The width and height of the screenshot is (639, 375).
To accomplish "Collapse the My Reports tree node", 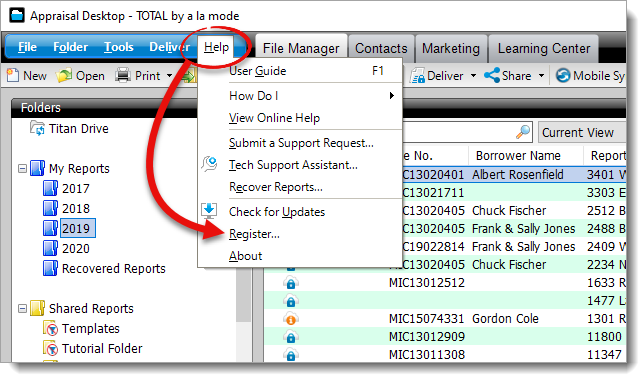I will (22, 168).
